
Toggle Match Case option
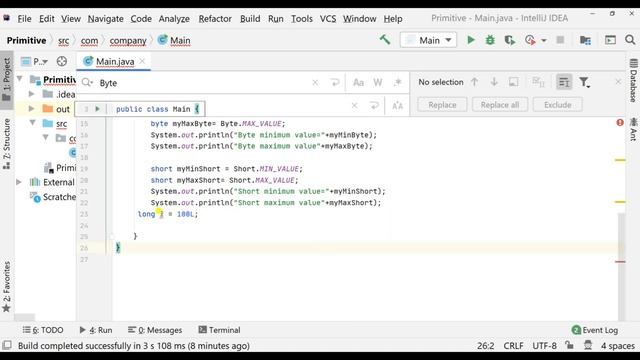358,83
